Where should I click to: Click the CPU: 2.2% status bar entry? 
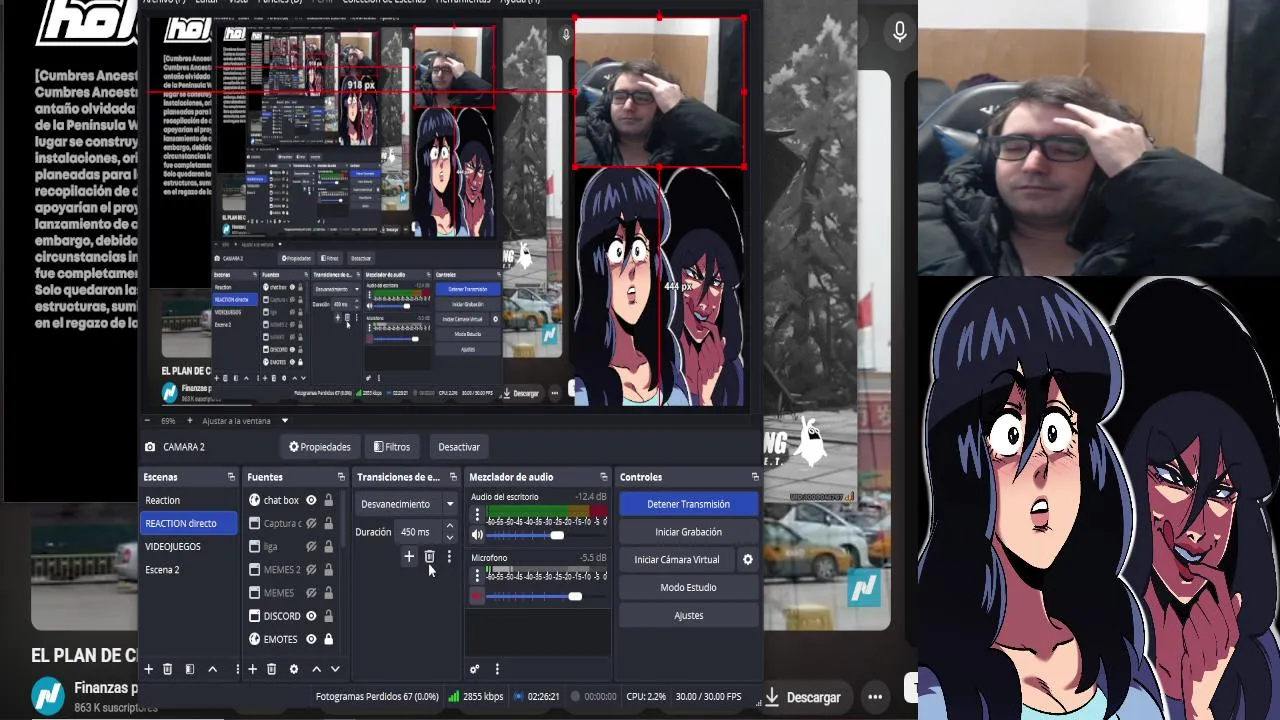[x=646, y=697]
